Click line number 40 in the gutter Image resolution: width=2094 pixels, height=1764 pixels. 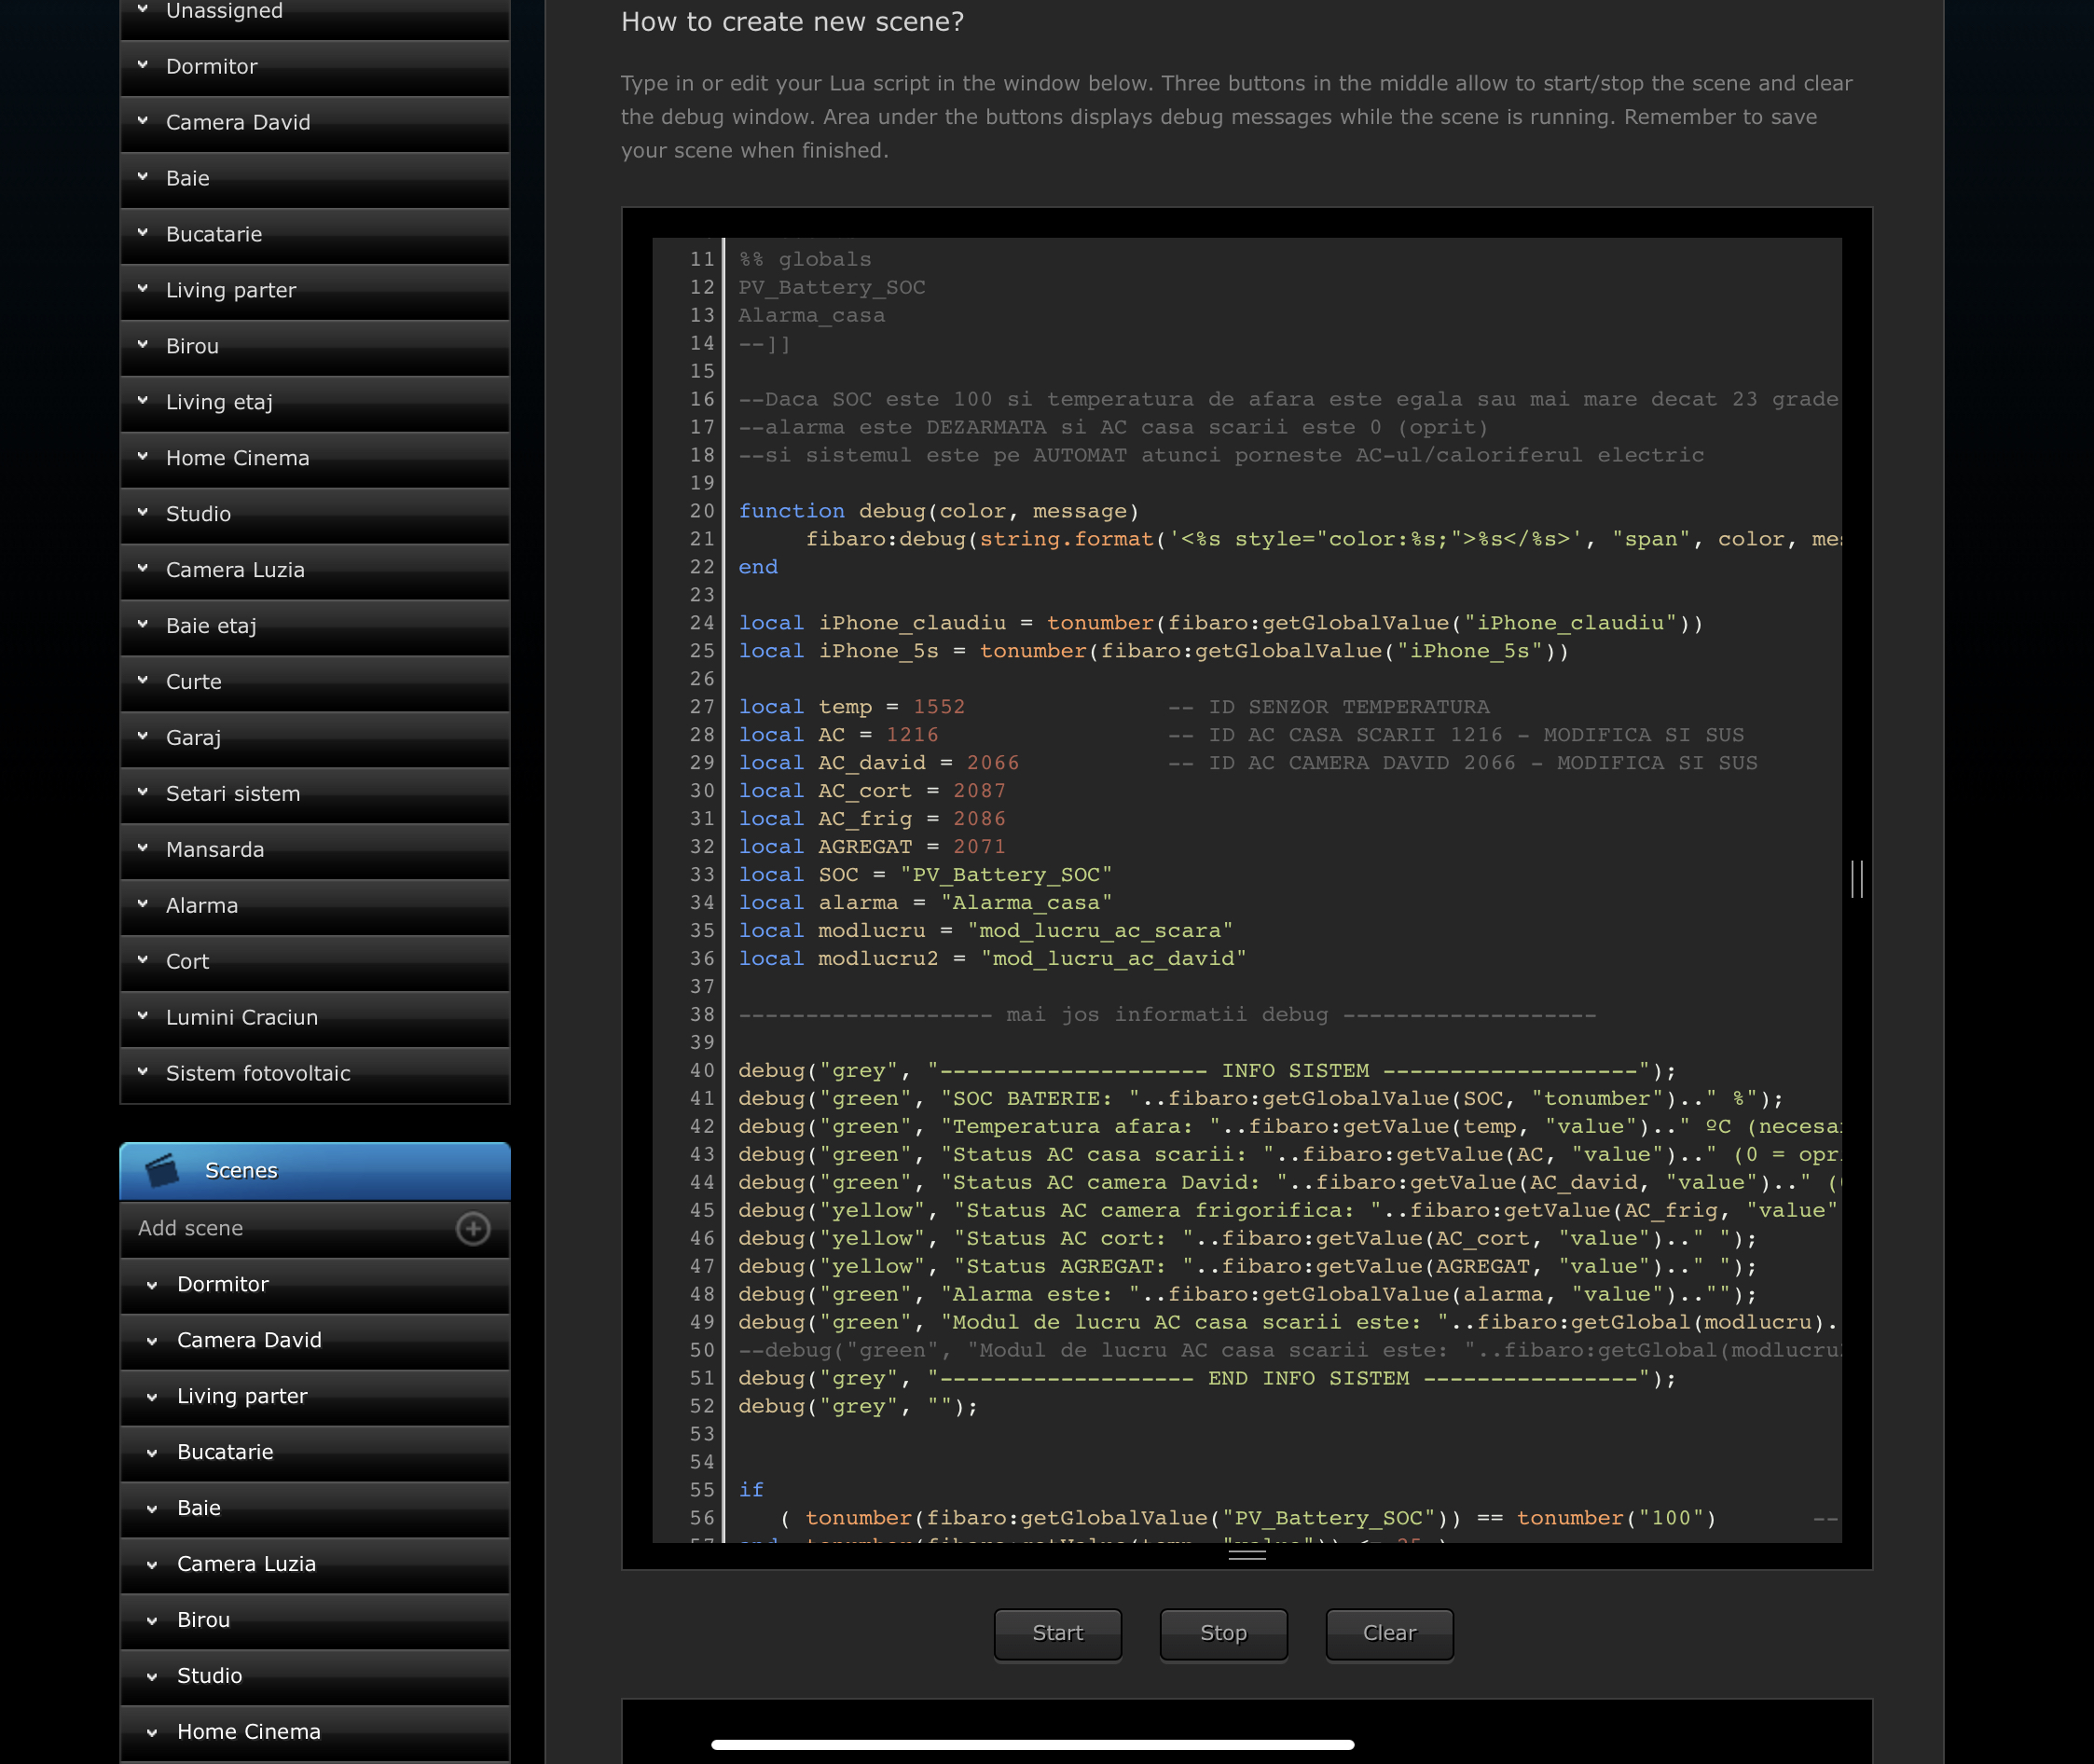702,1071
